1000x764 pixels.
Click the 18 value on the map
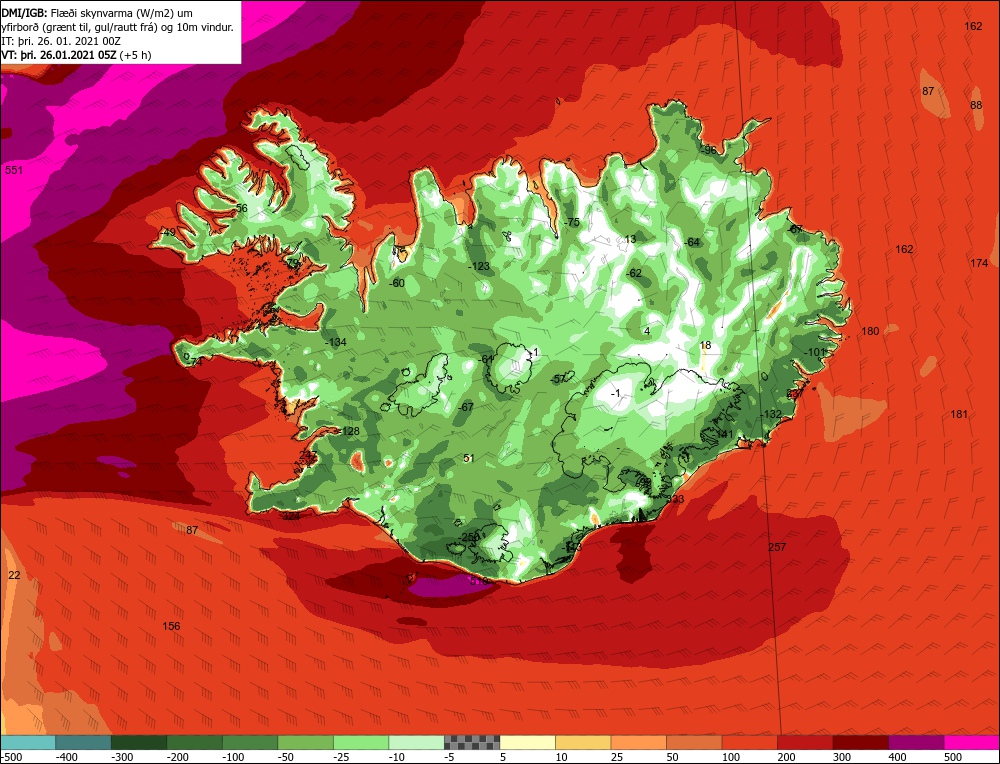click(705, 346)
